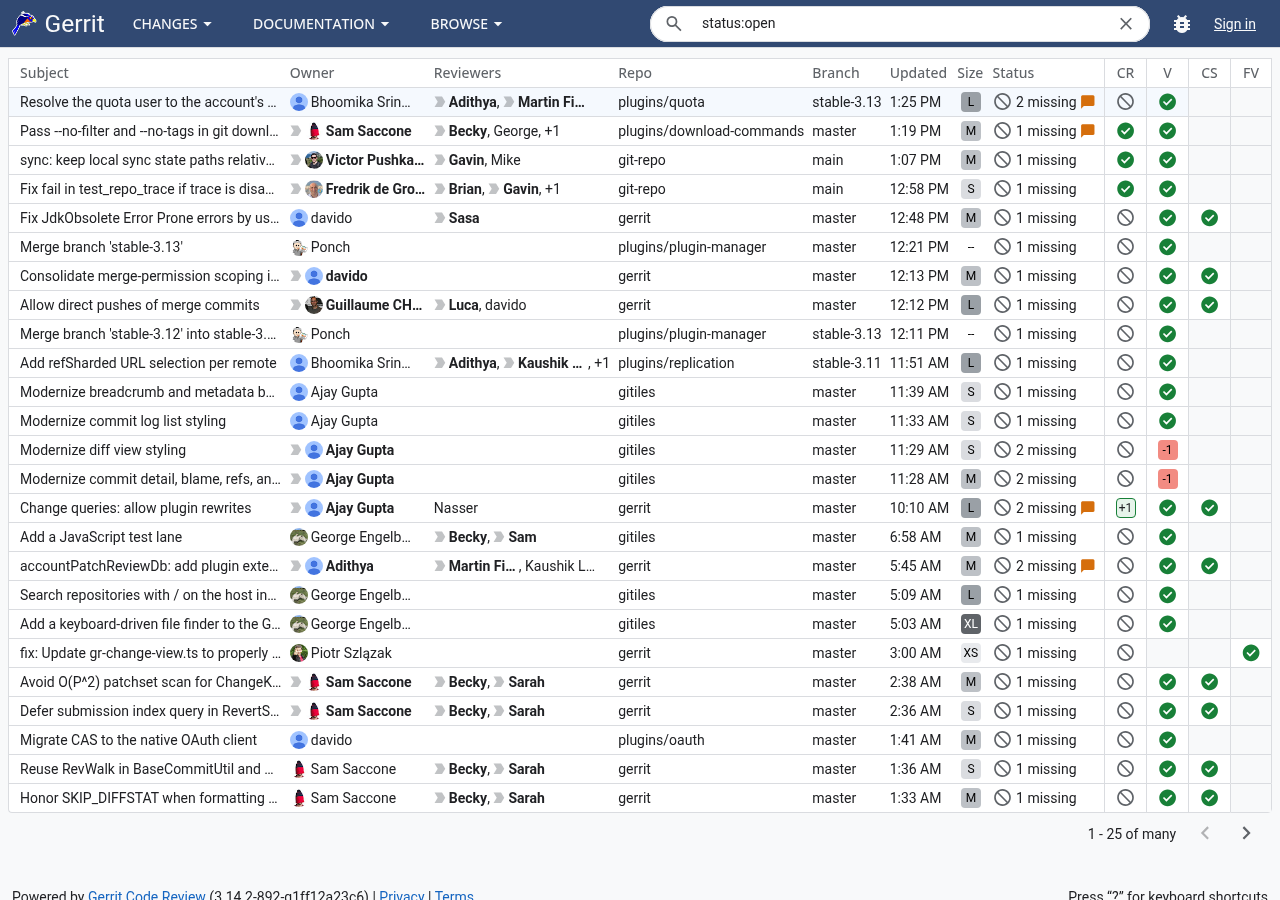Click the Sign in link
The height and width of the screenshot is (900, 1280).
click(x=1235, y=24)
